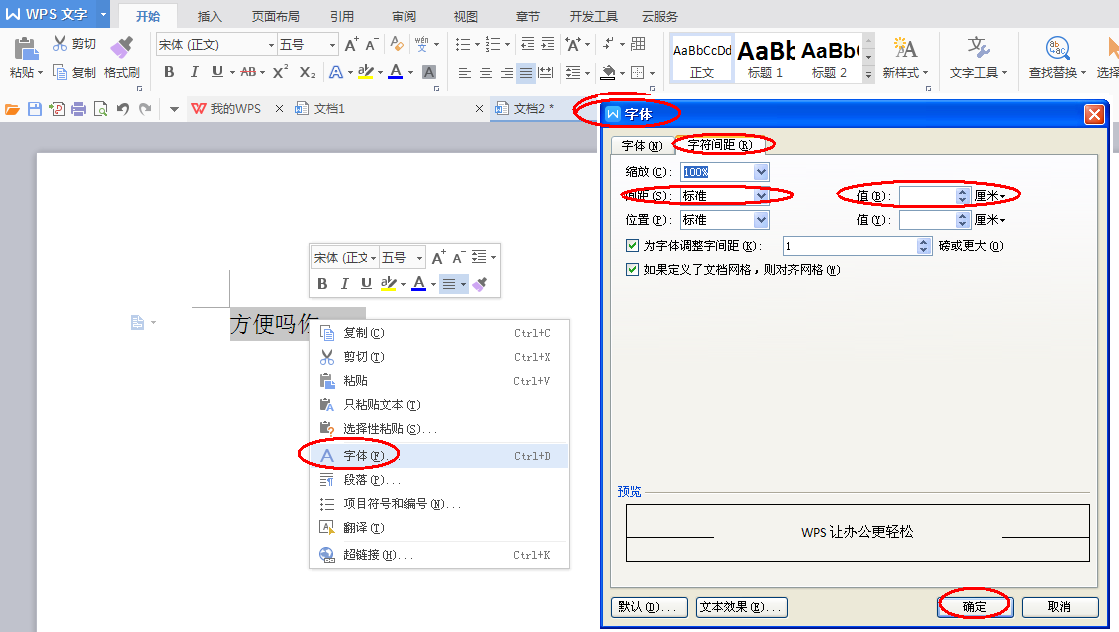Click the clear formatting icon in the ribbon

tap(397, 44)
